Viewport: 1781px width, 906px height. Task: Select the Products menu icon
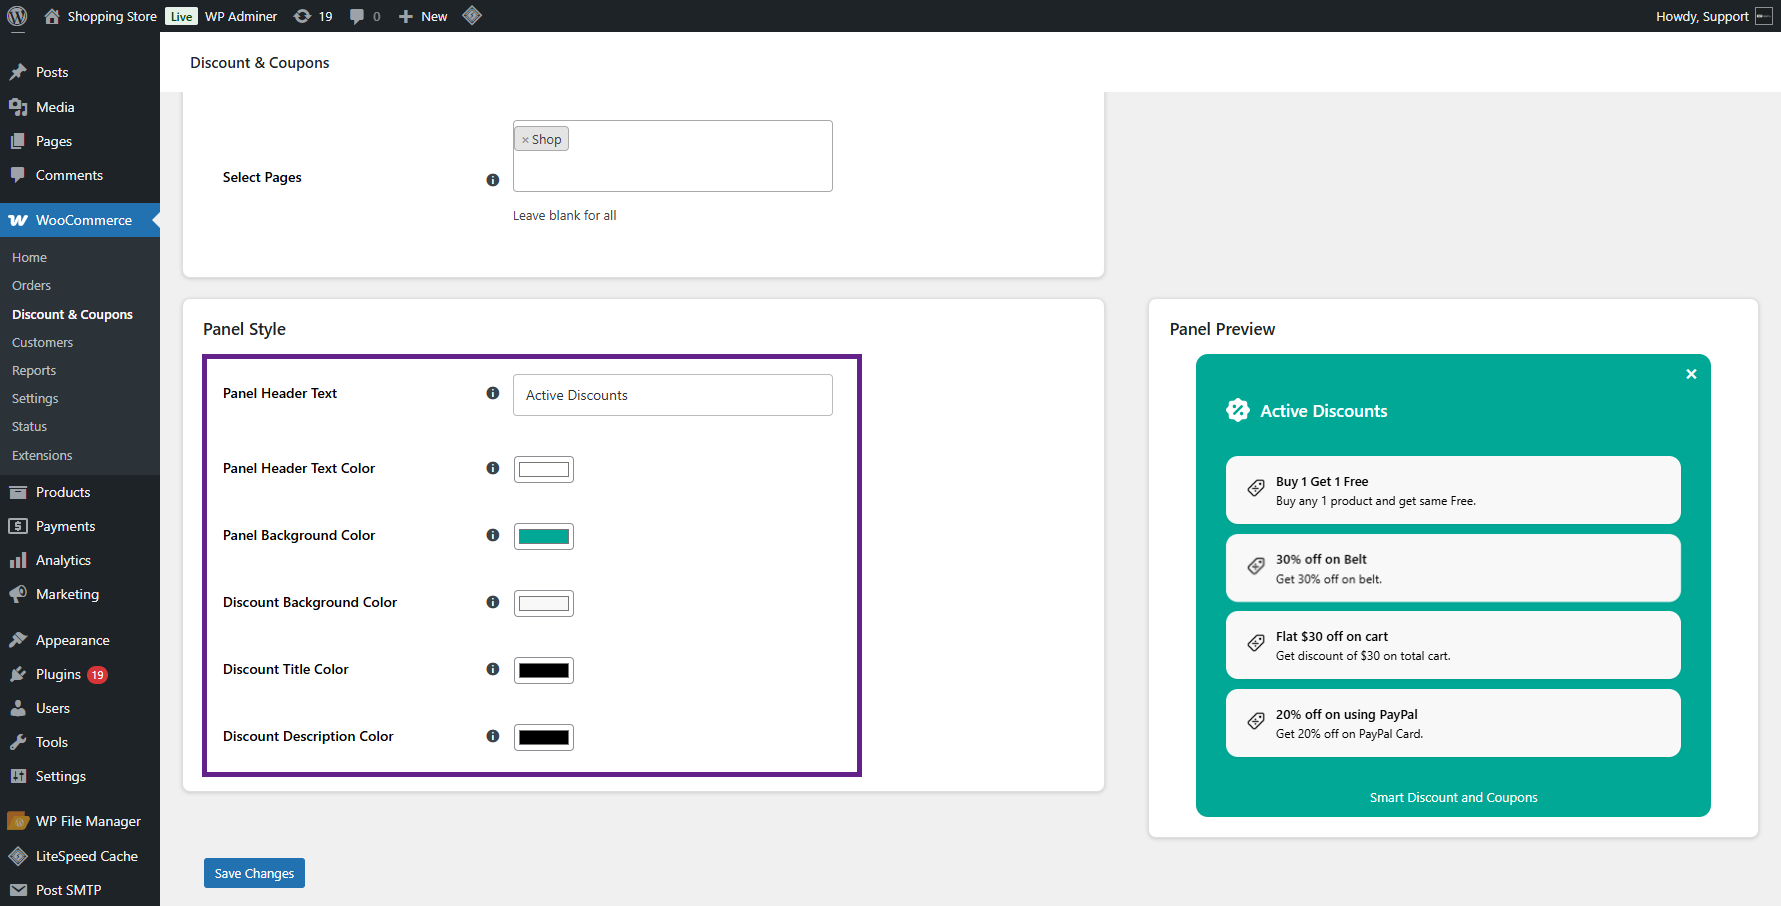[x=18, y=491]
